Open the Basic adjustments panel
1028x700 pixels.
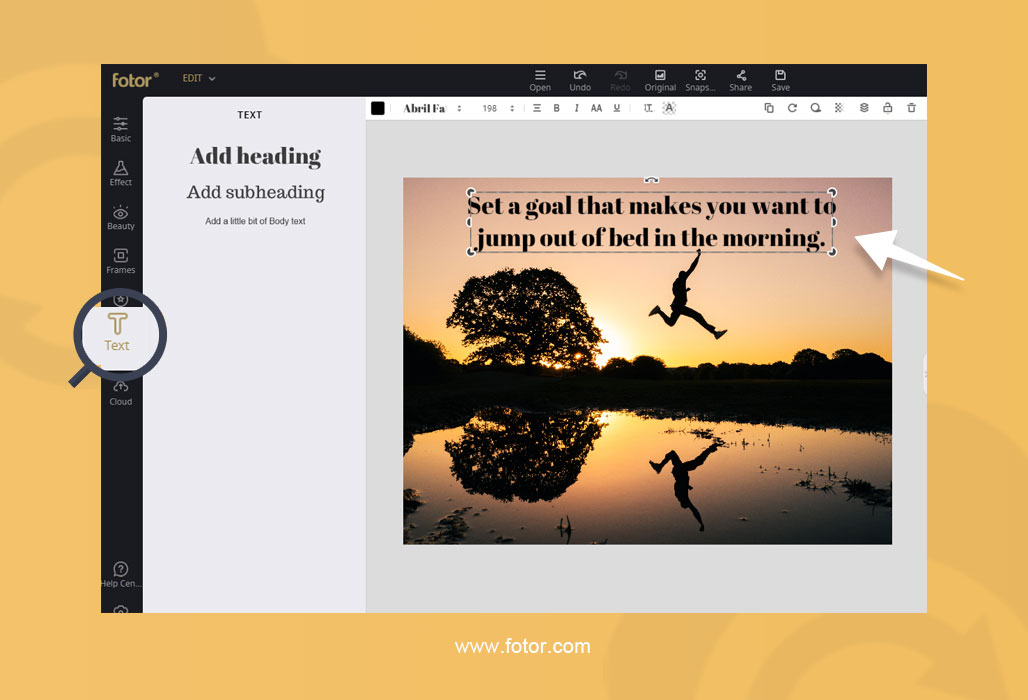coord(121,129)
